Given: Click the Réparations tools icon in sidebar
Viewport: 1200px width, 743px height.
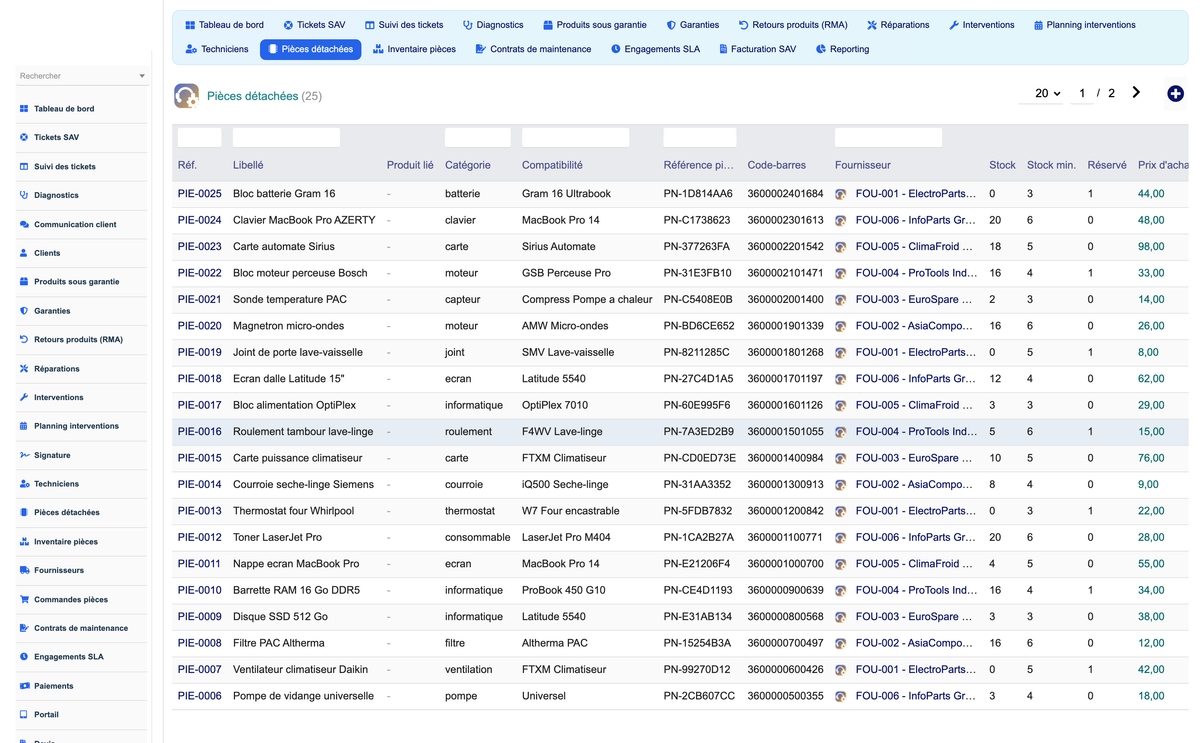Looking at the screenshot, I should [x=24, y=369].
